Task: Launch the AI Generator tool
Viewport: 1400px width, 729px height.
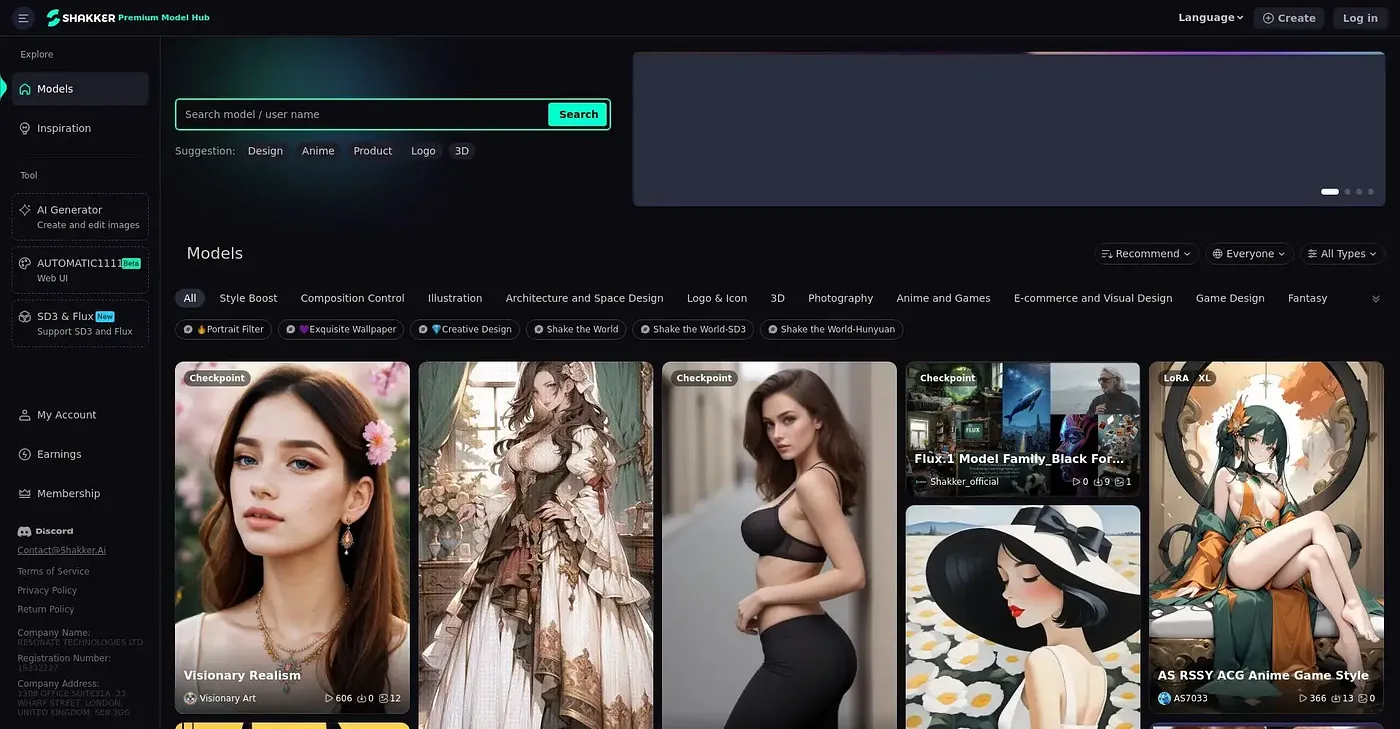Action: click(x=80, y=217)
